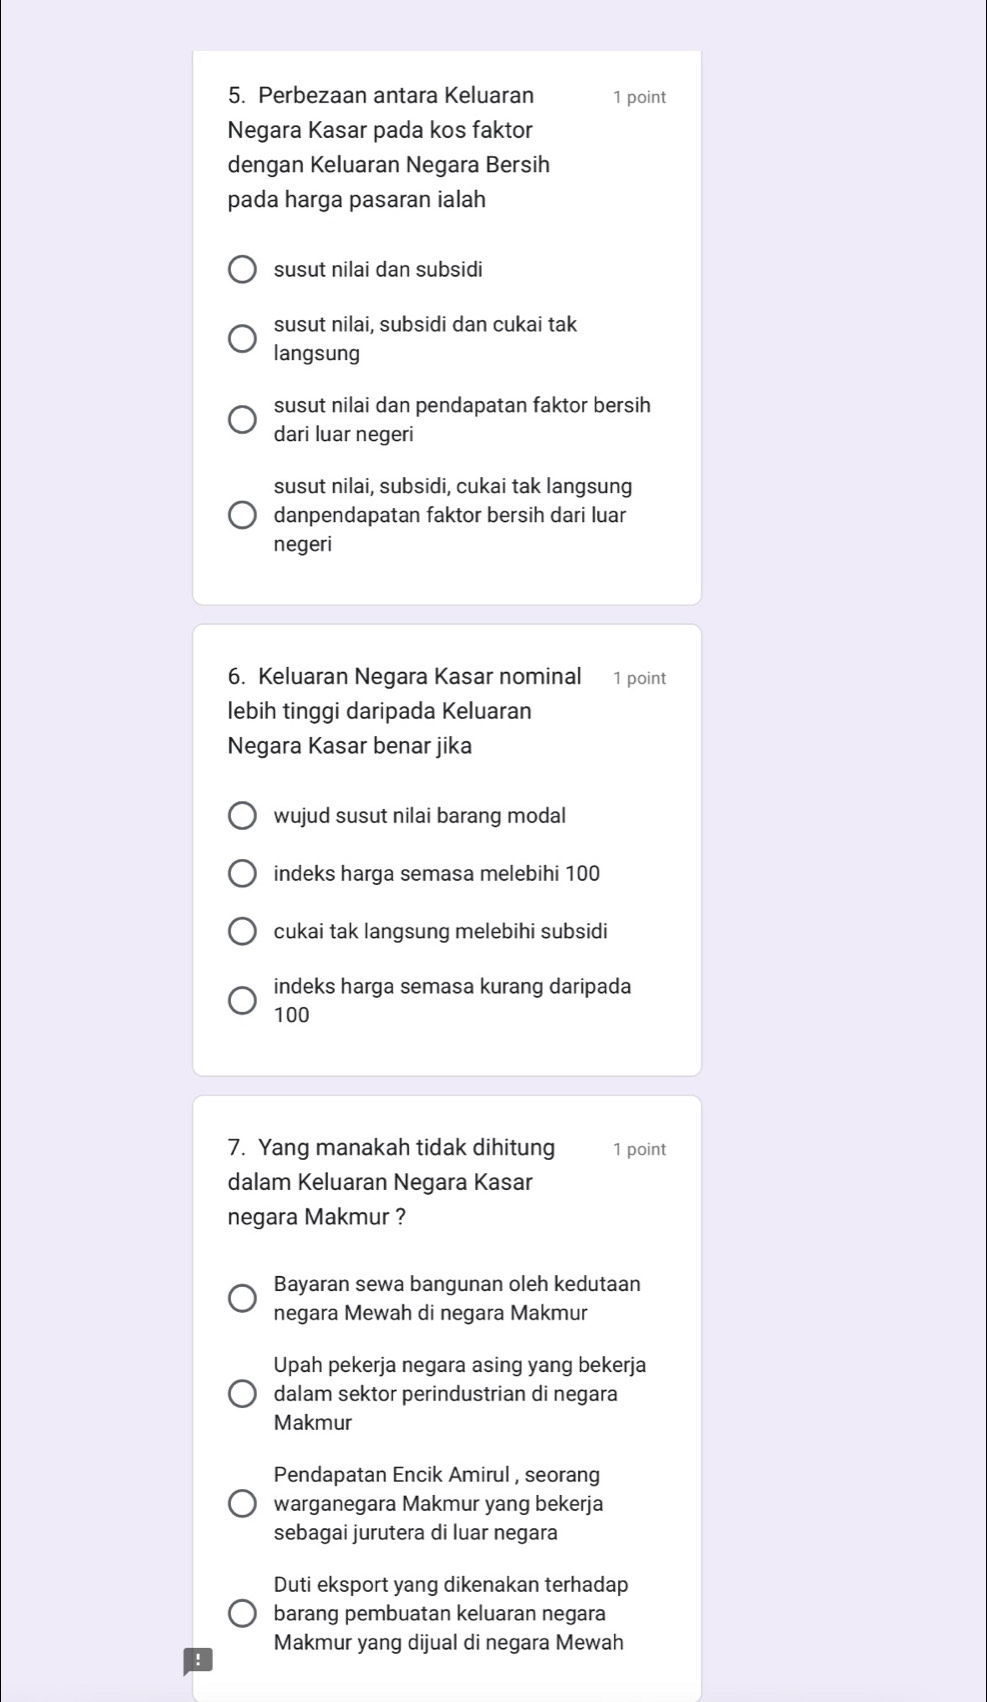This screenshot has width=987, height=1702.
Task: Select 'susut nilai dan pendapatan faktor bersih' option
Action: click(242, 420)
